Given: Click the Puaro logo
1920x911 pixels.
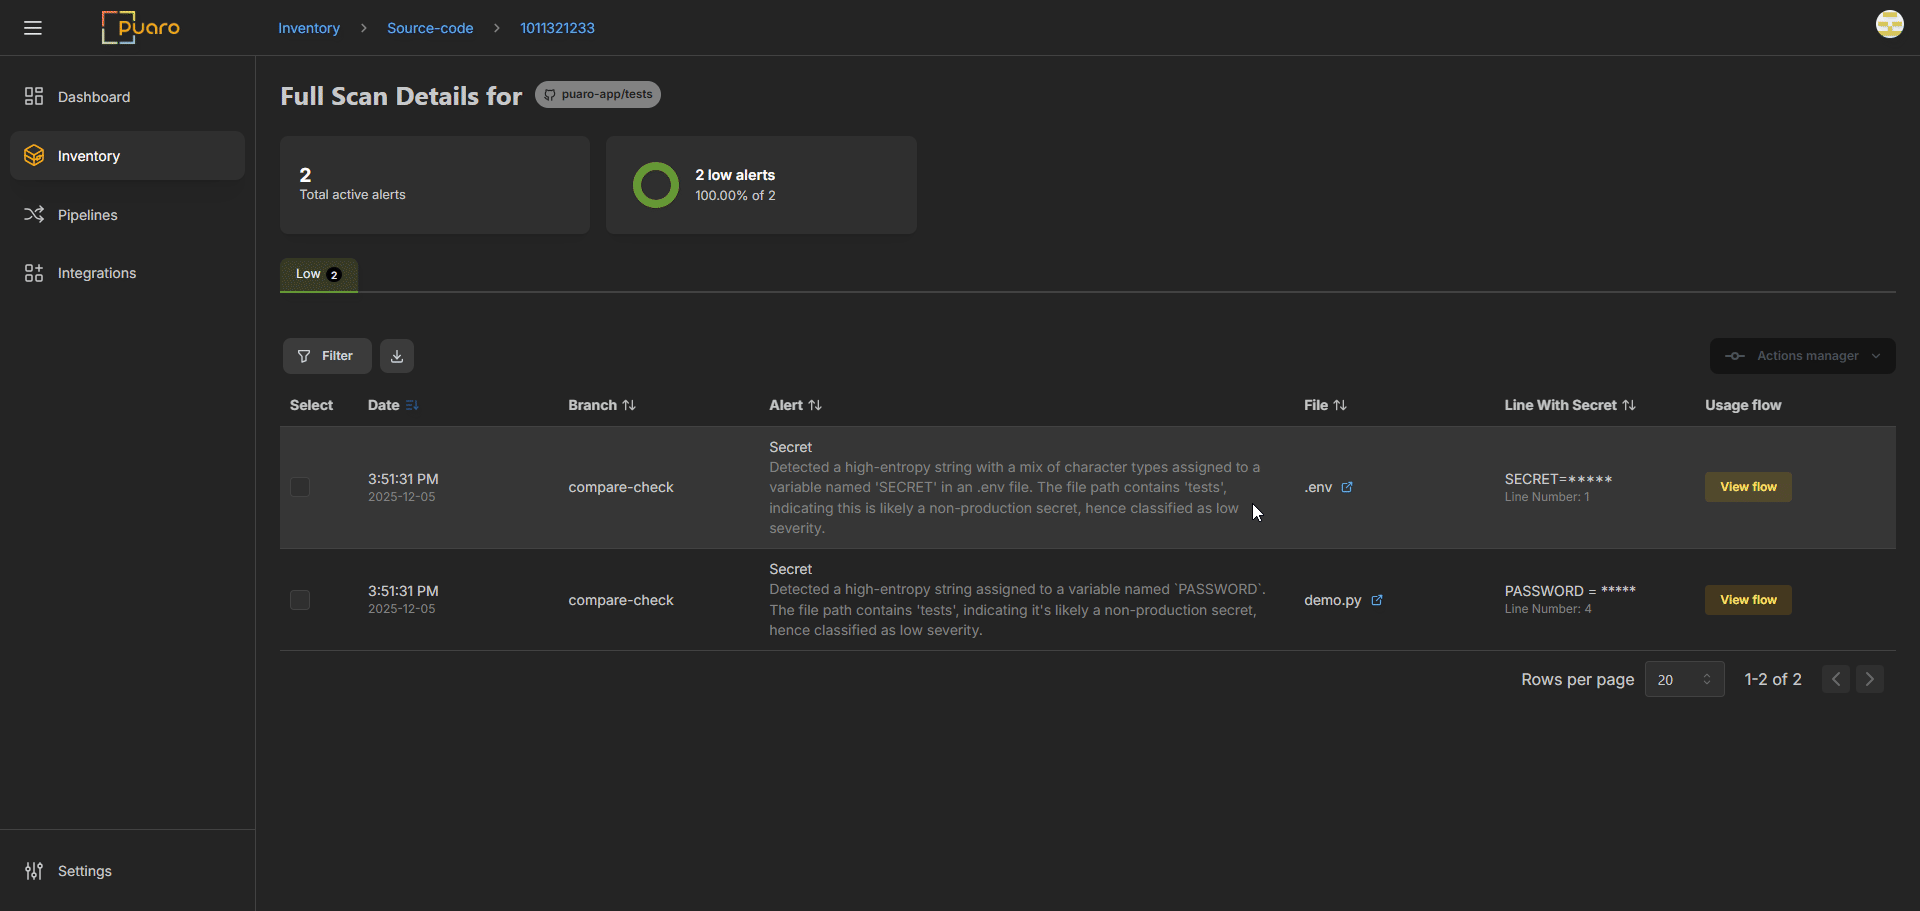Looking at the screenshot, I should (141, 27).
